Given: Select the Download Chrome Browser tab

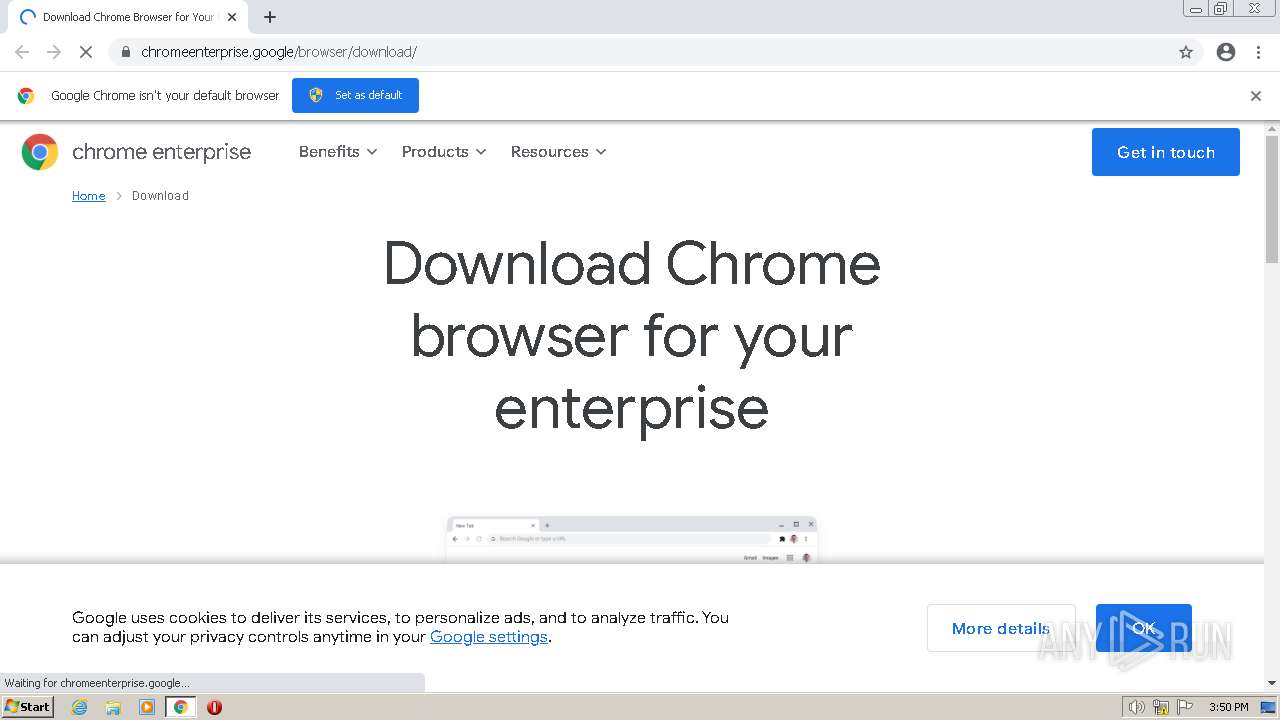Looking at the screenshot, I should pos(127,17).
